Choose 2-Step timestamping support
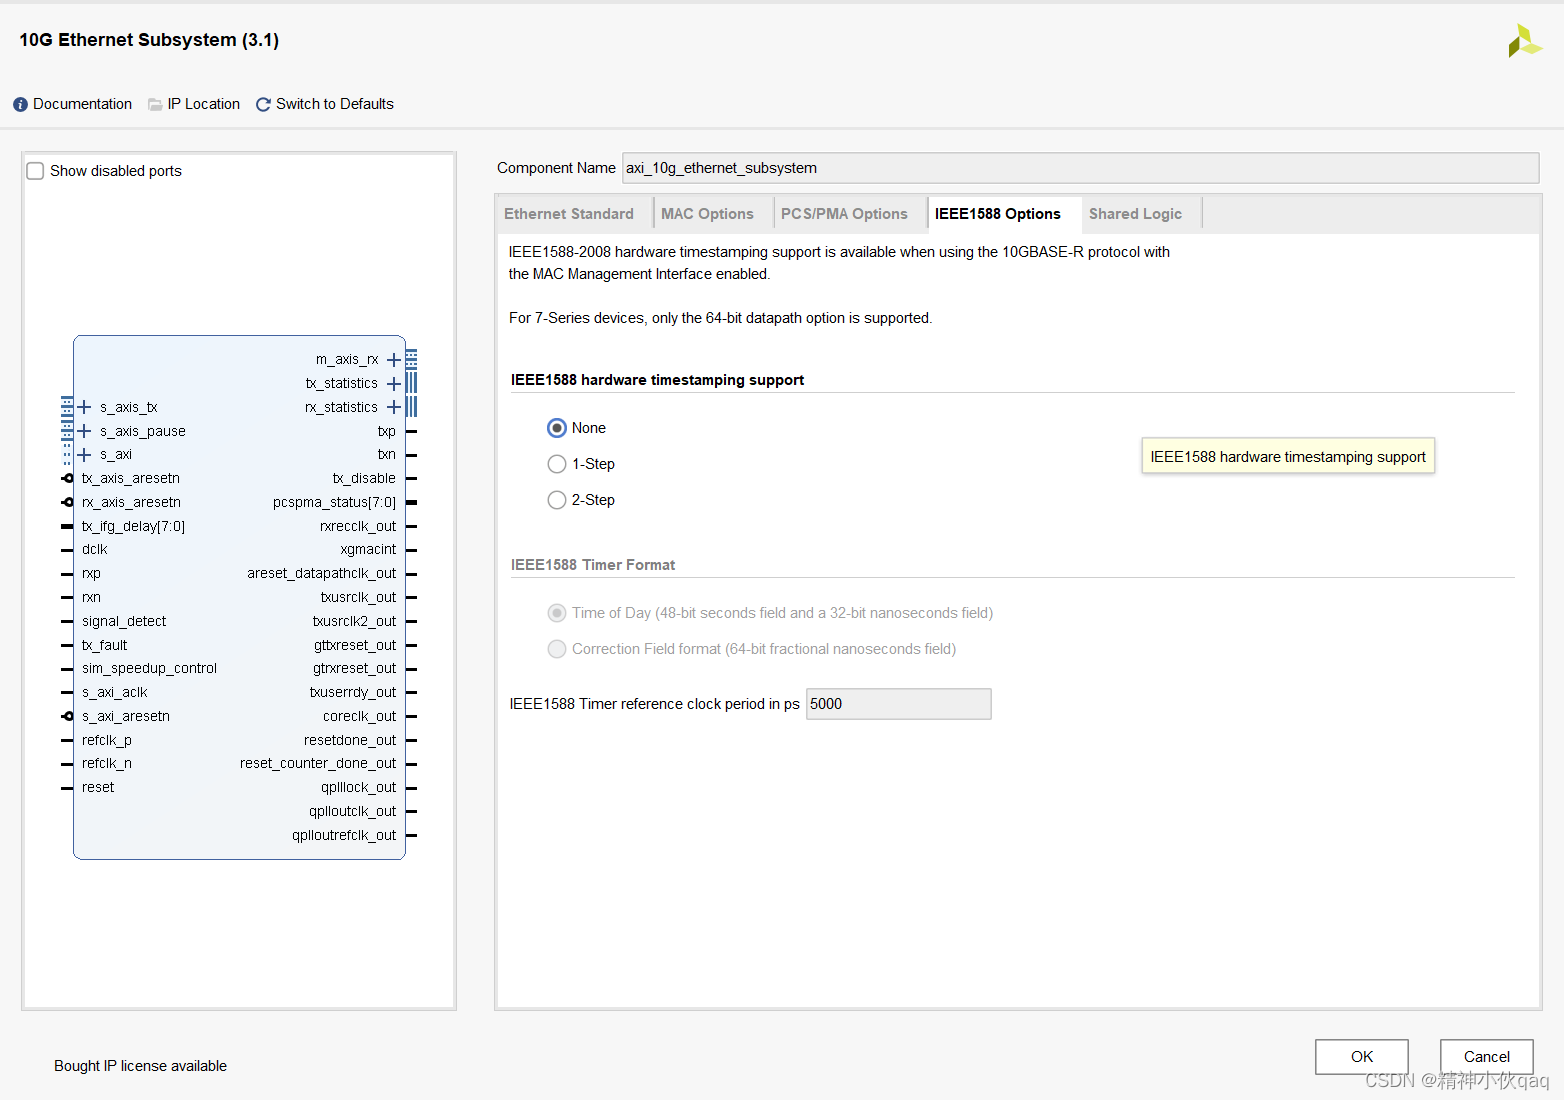This screenshot has height=1100, width=1564. (557, 500)
